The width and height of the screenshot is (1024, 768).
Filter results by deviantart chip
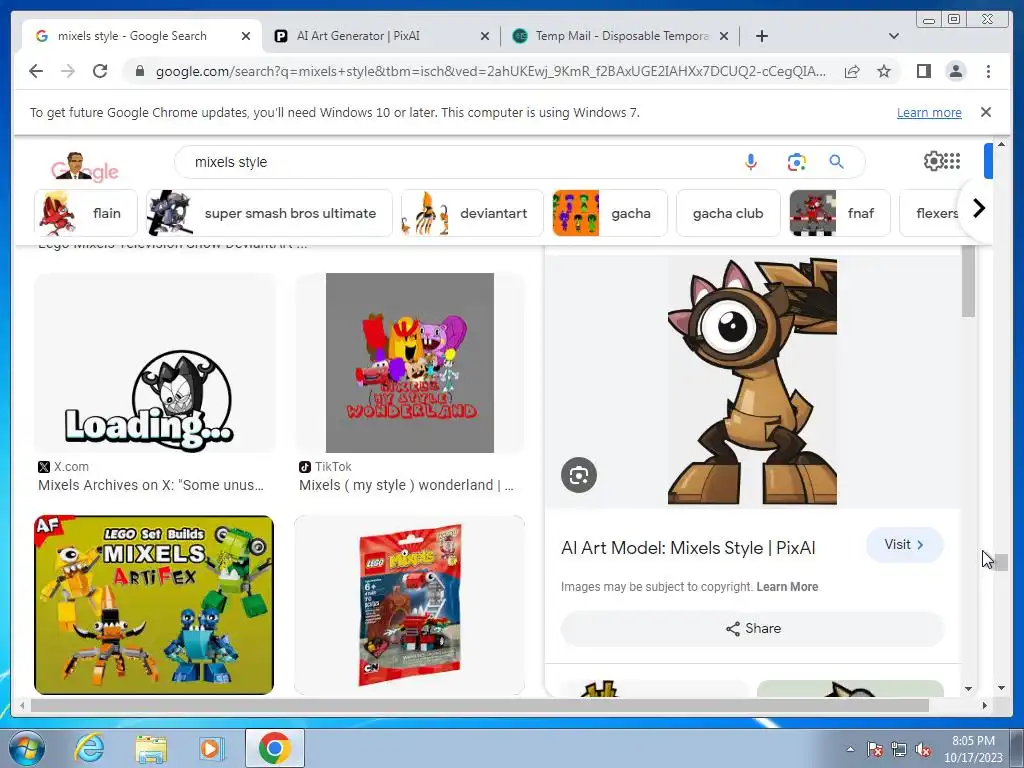[472, 213]
